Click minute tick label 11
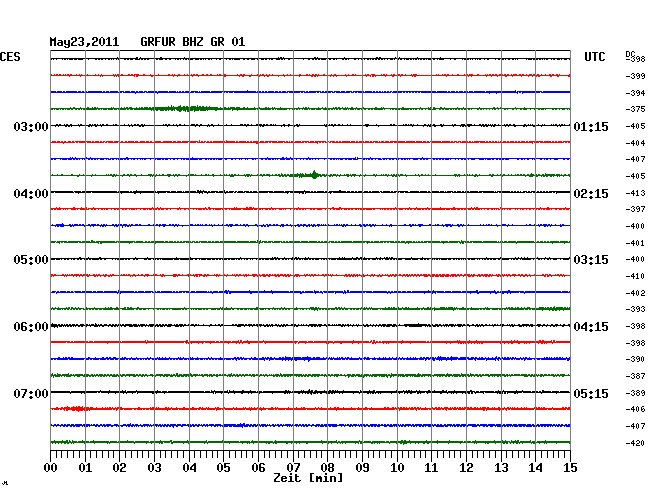Viewport: 650px width, 494px height. pyautogui.click(x=431, y=468)
